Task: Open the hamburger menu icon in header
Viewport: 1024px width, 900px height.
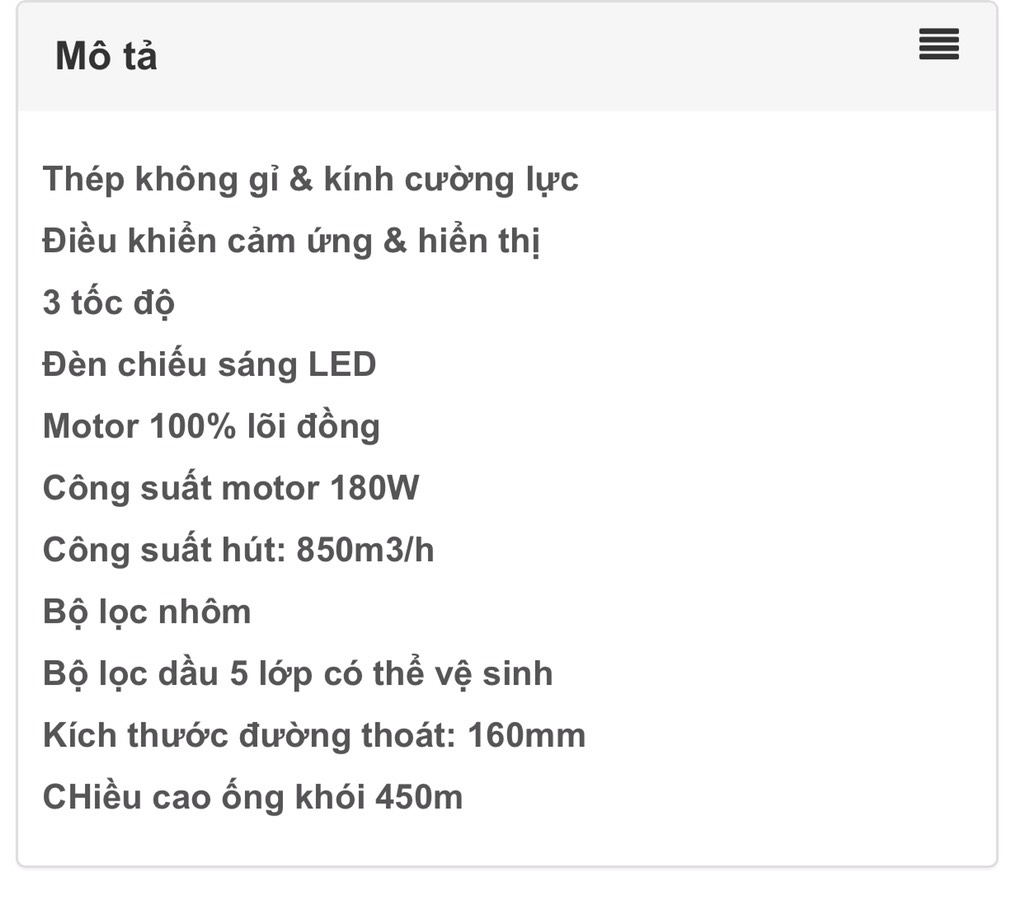Action: [938, 44]
